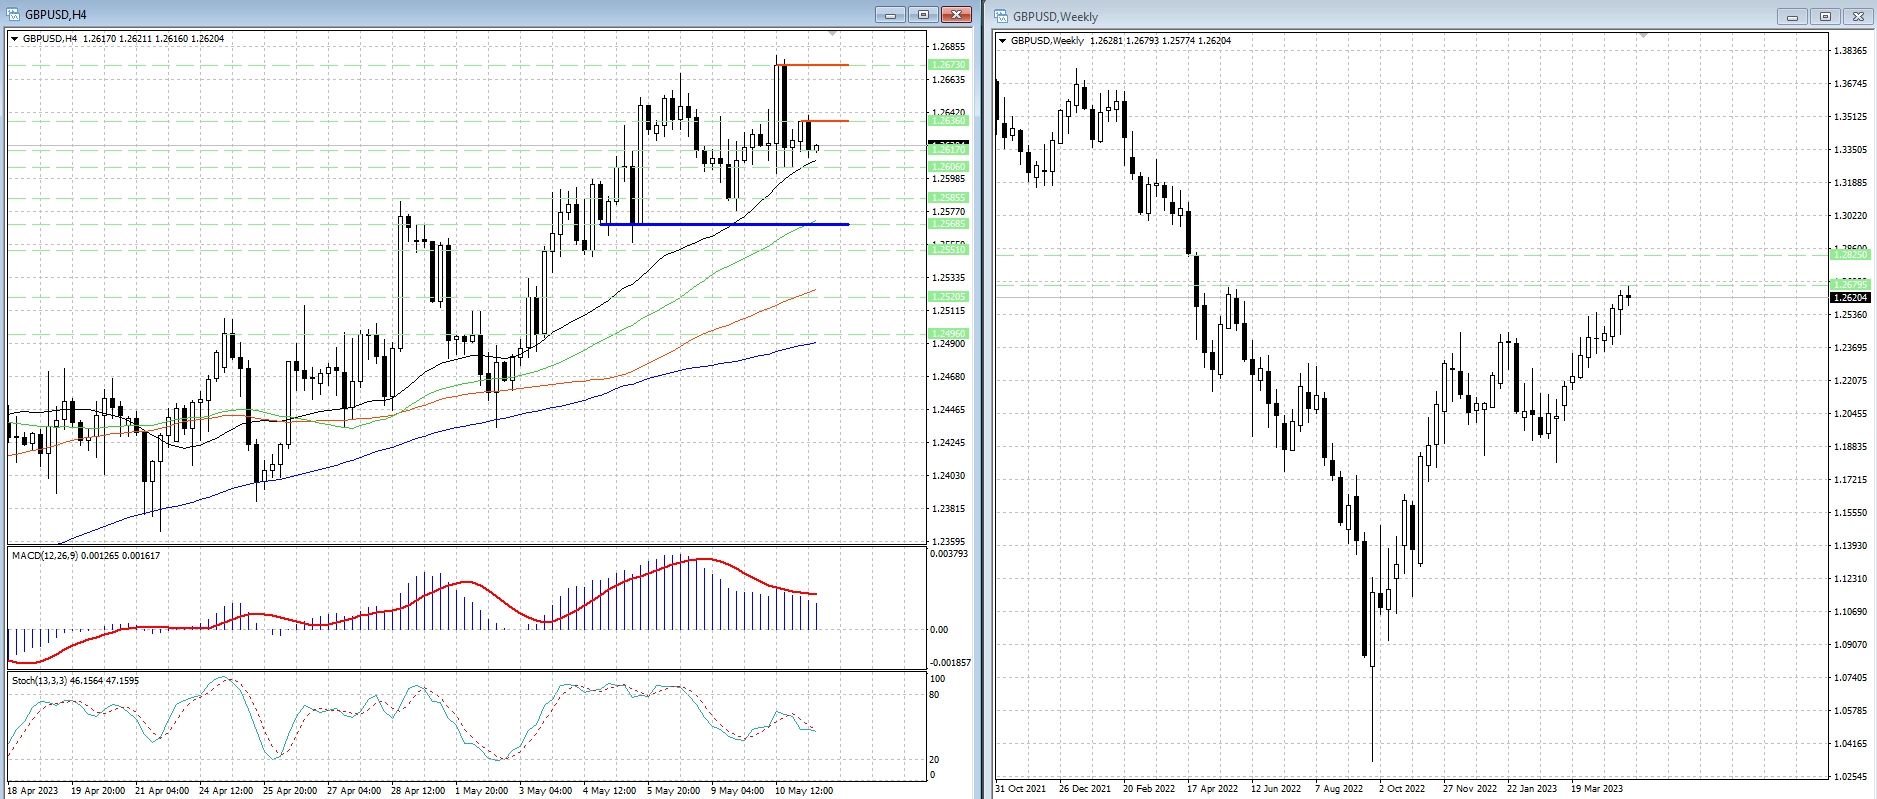Image resolution: width=1877 pixels, height=799 pixels.
Task: Minimize the GBPUSD,H4 chart window
Action: tap(889, 14)
